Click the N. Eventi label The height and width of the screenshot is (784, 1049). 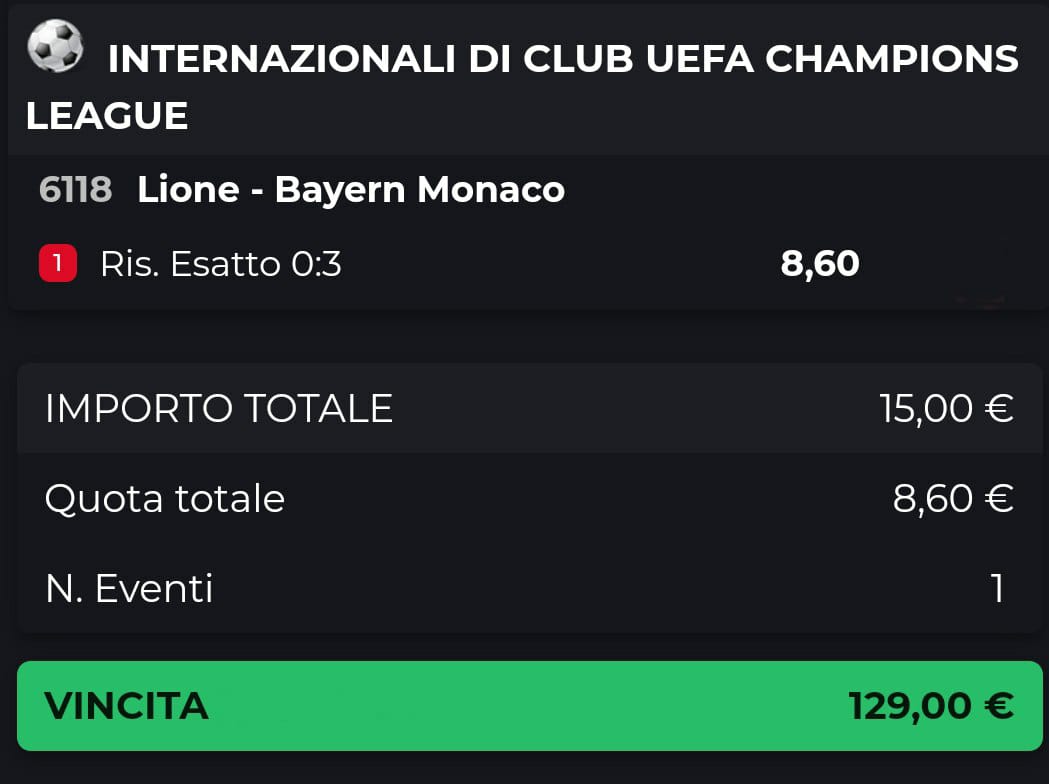pyautogui.click(x=129, y=588)
